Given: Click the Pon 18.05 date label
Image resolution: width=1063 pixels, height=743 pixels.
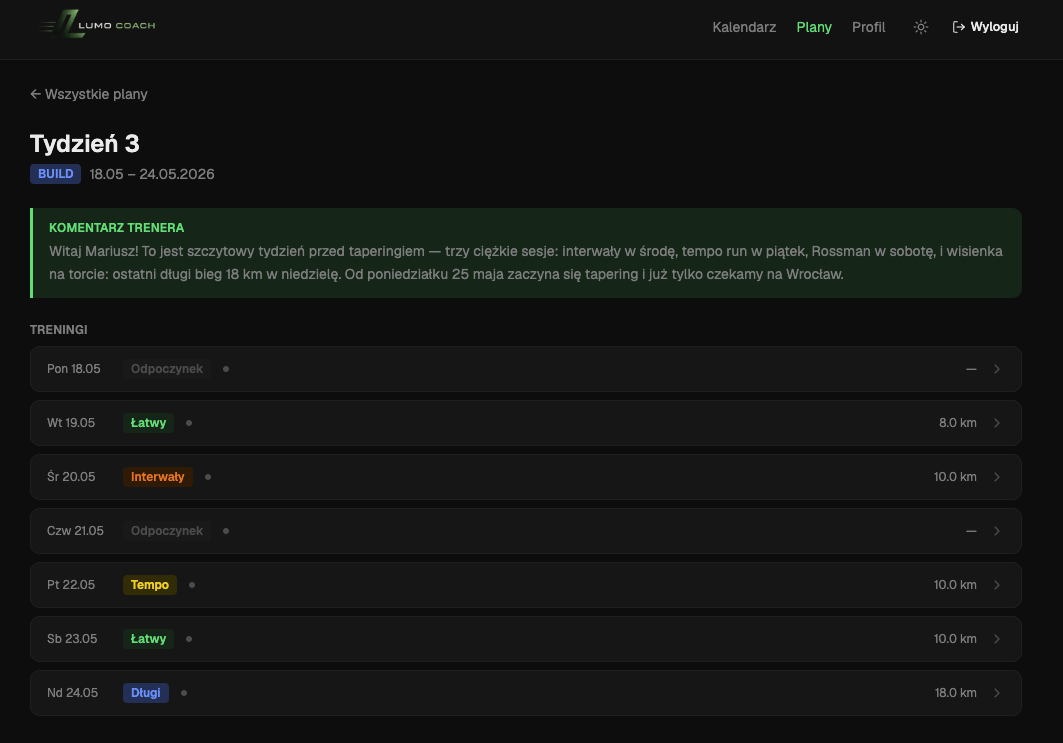Looking at the screenshot, I should coord(73,369).
